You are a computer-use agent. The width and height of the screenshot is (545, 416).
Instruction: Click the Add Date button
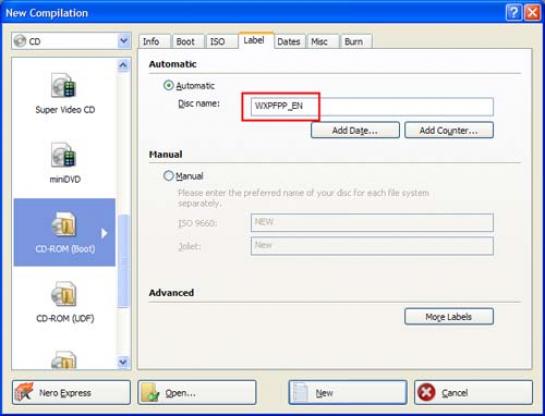pos(355,130)
